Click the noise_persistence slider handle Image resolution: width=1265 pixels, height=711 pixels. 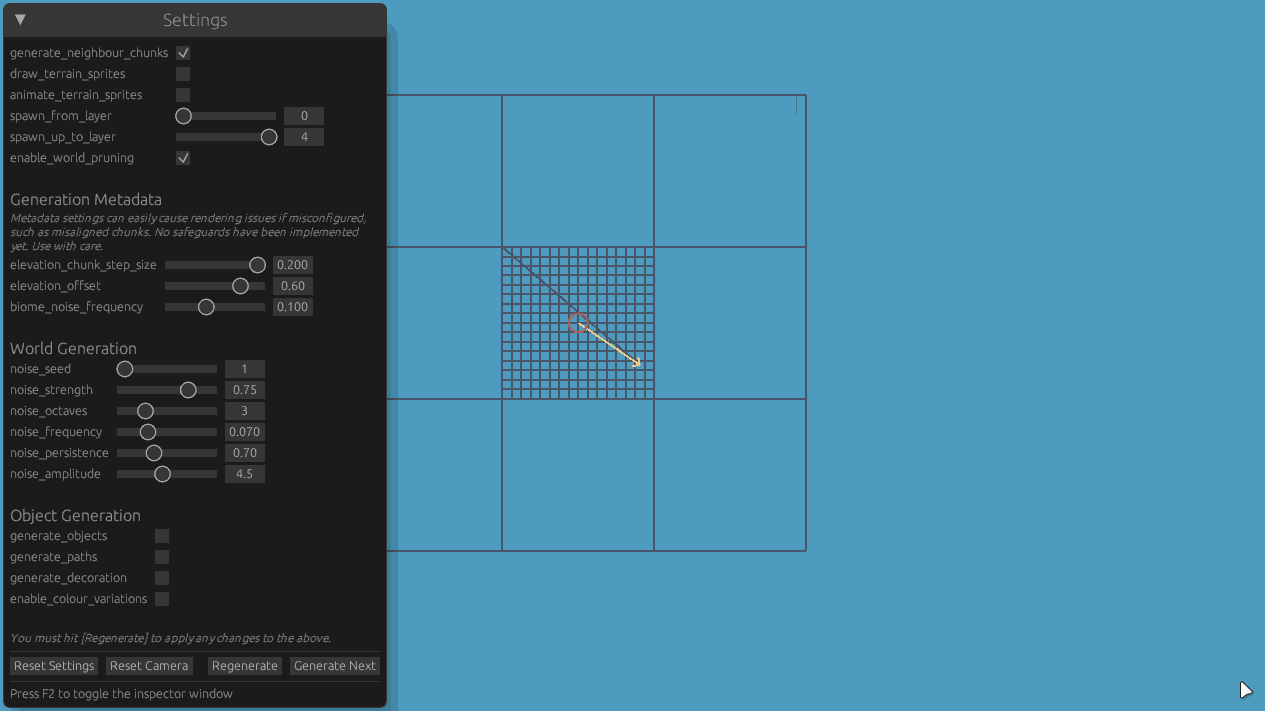coord(154,453)
